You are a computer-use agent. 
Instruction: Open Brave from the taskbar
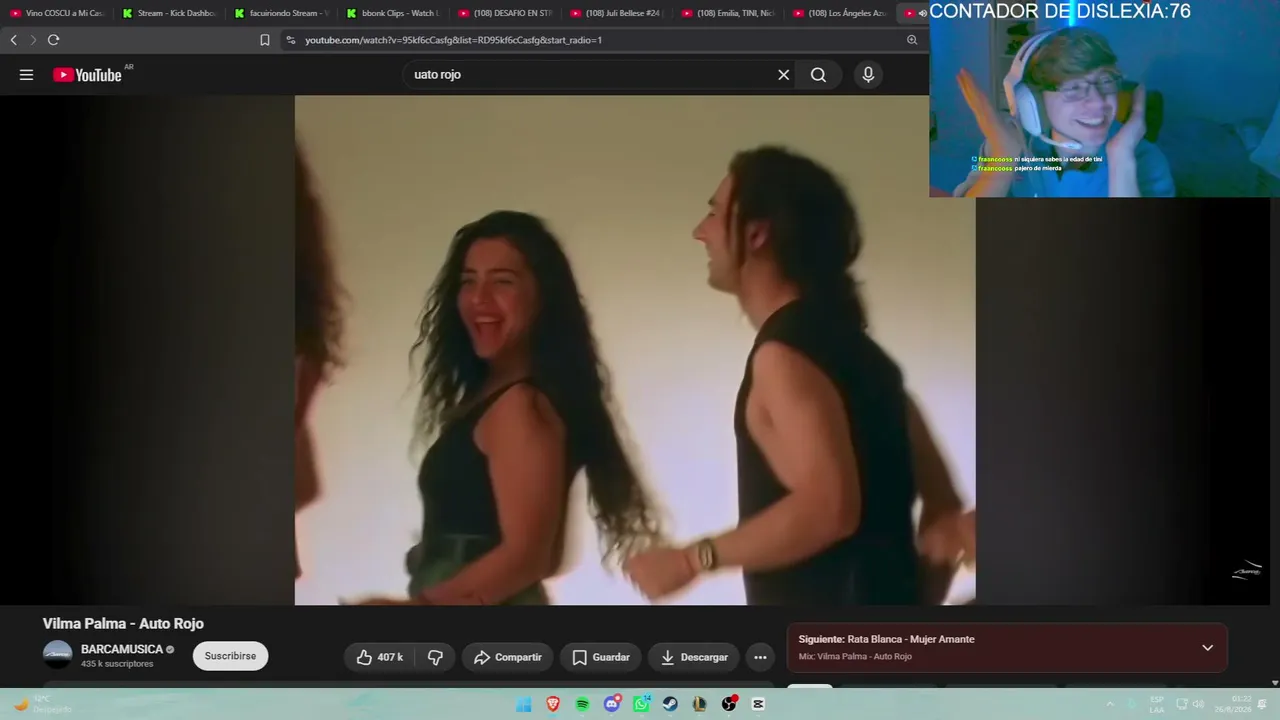(x=553, y=704)
